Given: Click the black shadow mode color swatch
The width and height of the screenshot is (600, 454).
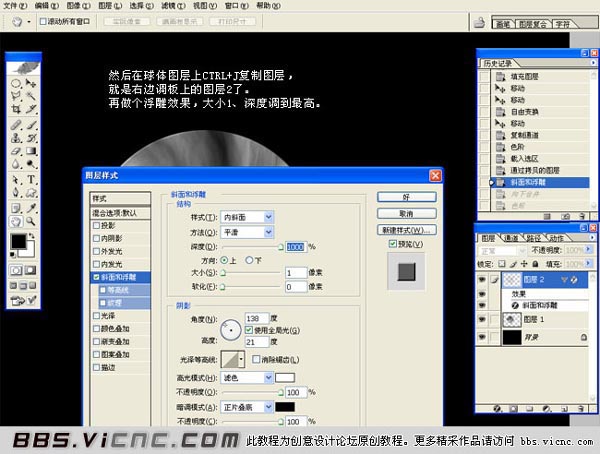Looking at the screenshot, I should tap(286, 408).
